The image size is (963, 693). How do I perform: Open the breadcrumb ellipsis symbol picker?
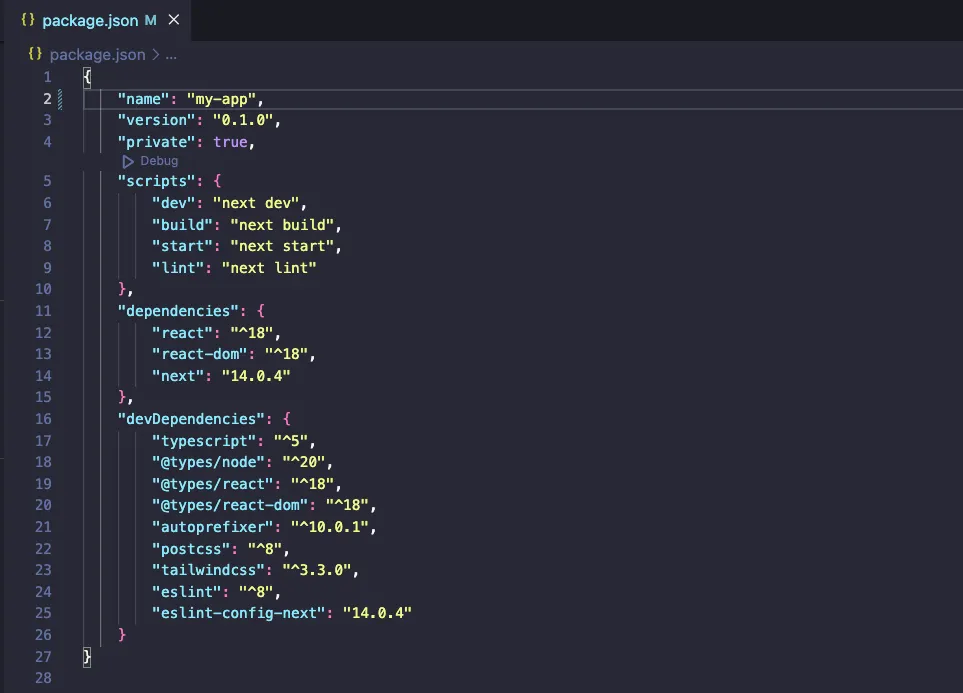(171, 54)
